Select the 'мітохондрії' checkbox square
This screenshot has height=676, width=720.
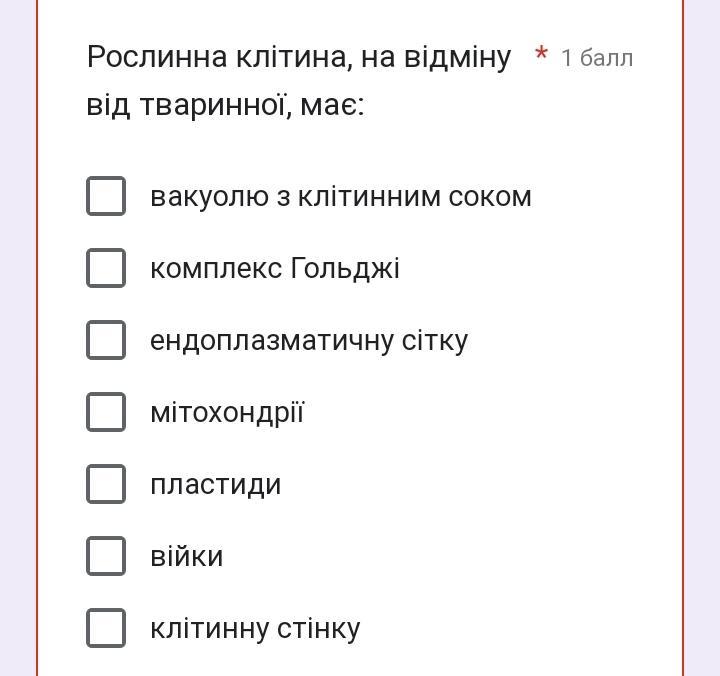[x=106, y=412]
